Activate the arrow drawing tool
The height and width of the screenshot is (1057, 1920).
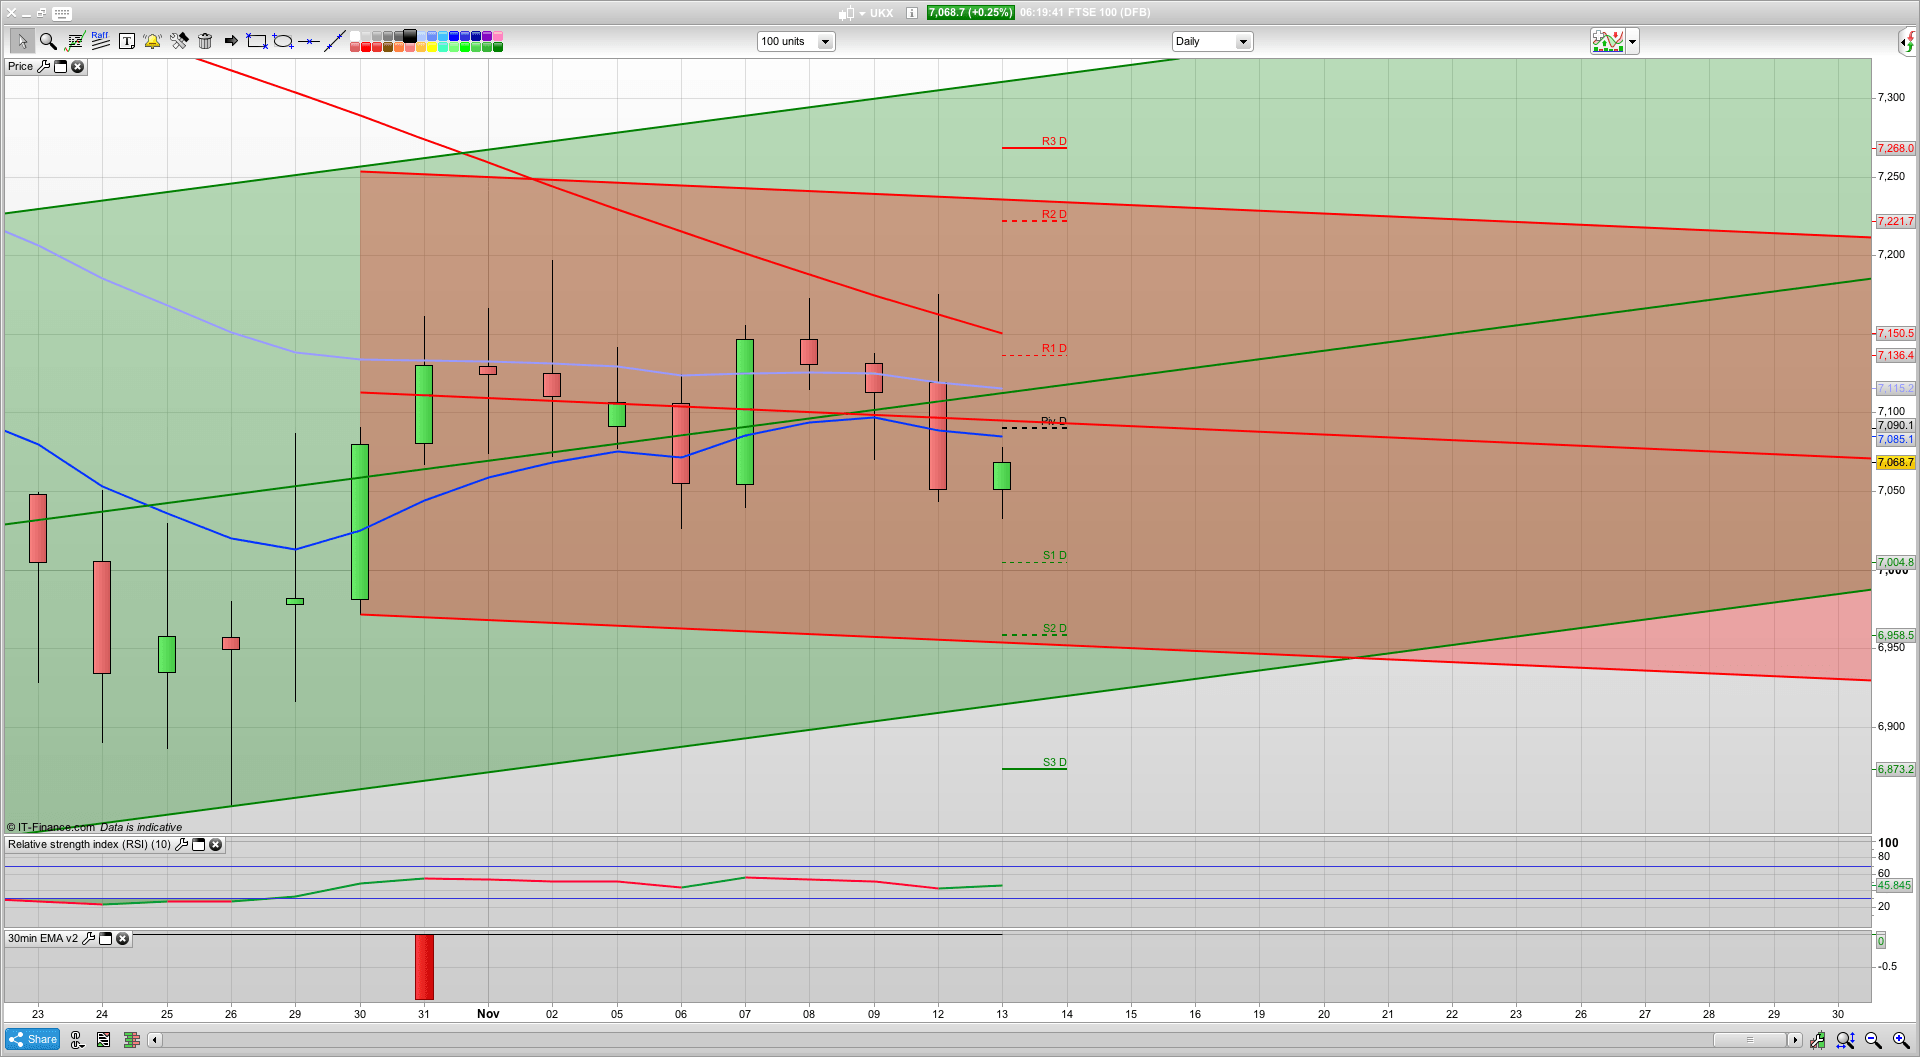click(231, 41)
